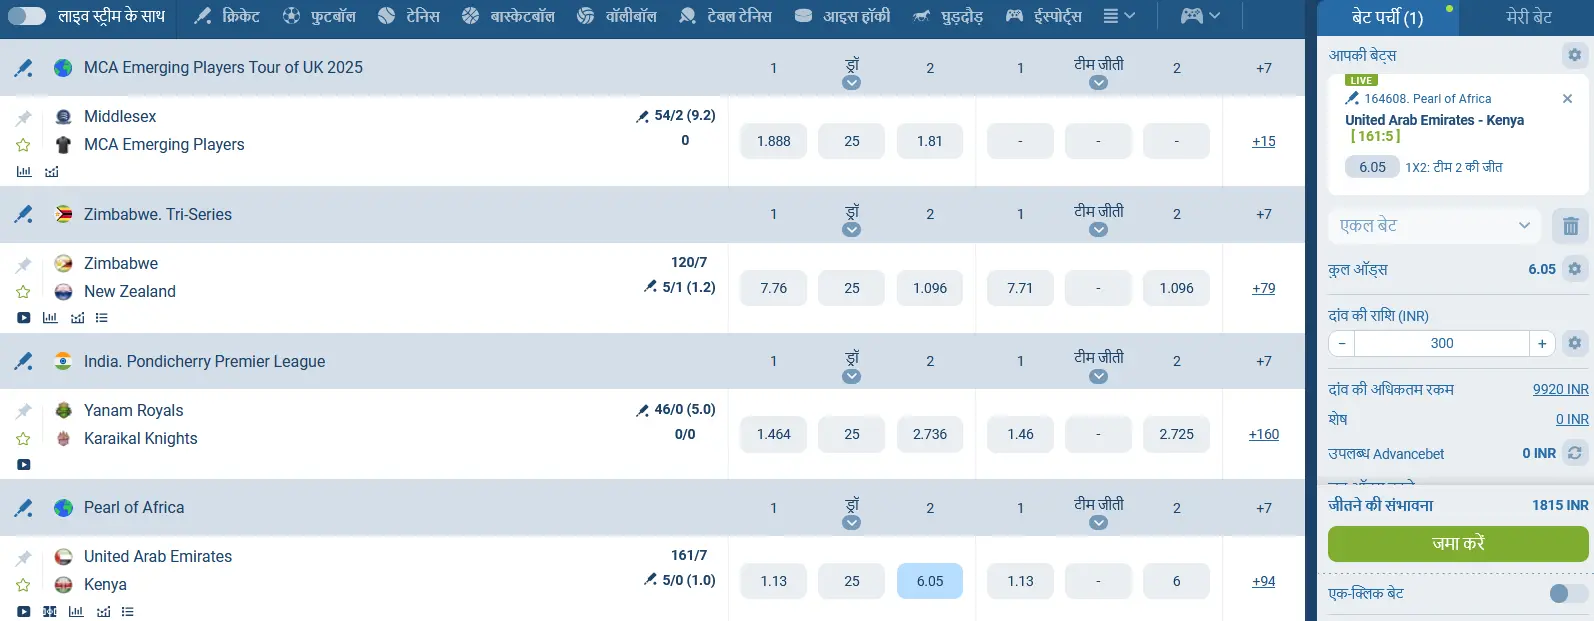Expand टीम जीती options for Zimbabwe Tri-Series
Image resolution: width=1594 pixels, height=621 pixels.
[x=1098, y=229]
